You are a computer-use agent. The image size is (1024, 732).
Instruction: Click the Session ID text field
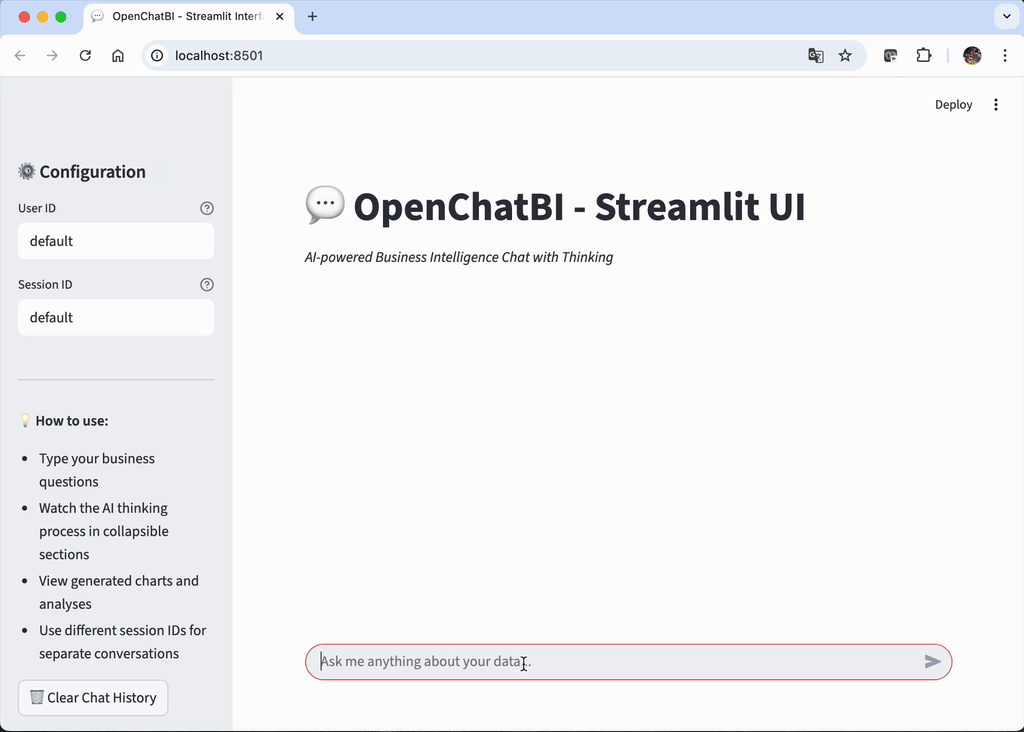coord(116,317)
